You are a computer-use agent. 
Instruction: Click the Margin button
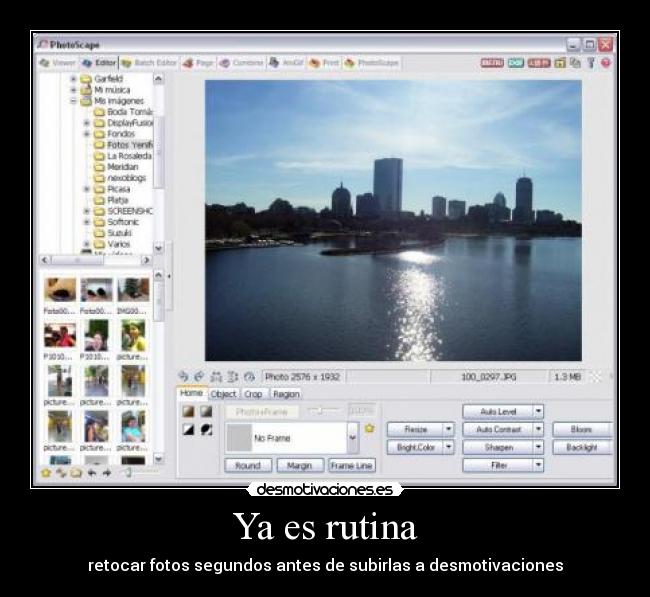[300, 465]
